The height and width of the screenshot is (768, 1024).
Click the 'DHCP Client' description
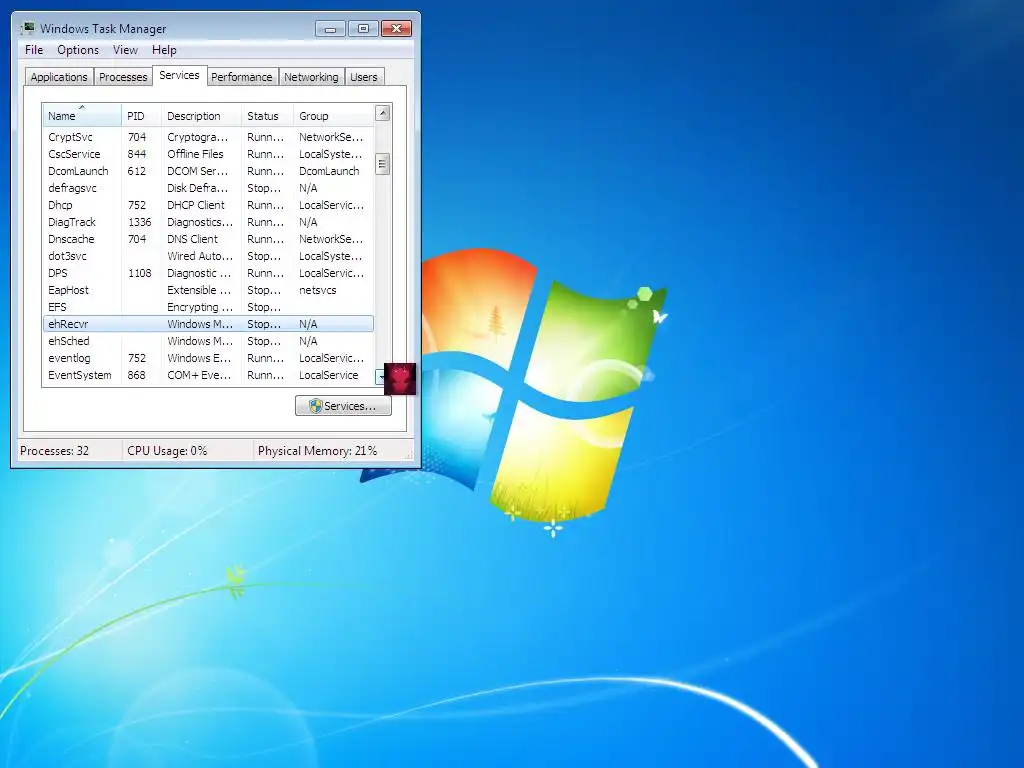point(195,205)
